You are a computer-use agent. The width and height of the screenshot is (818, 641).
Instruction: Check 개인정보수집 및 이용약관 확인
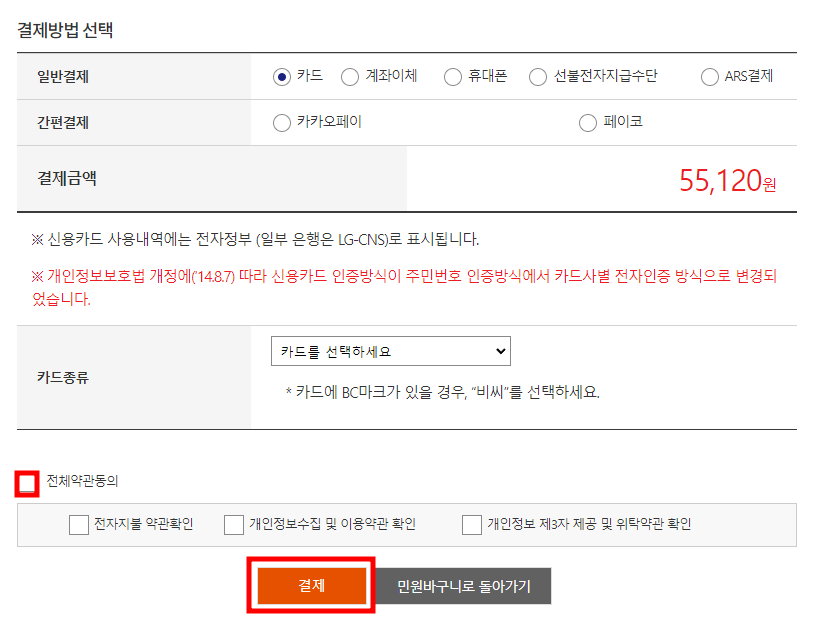(234, 524)
